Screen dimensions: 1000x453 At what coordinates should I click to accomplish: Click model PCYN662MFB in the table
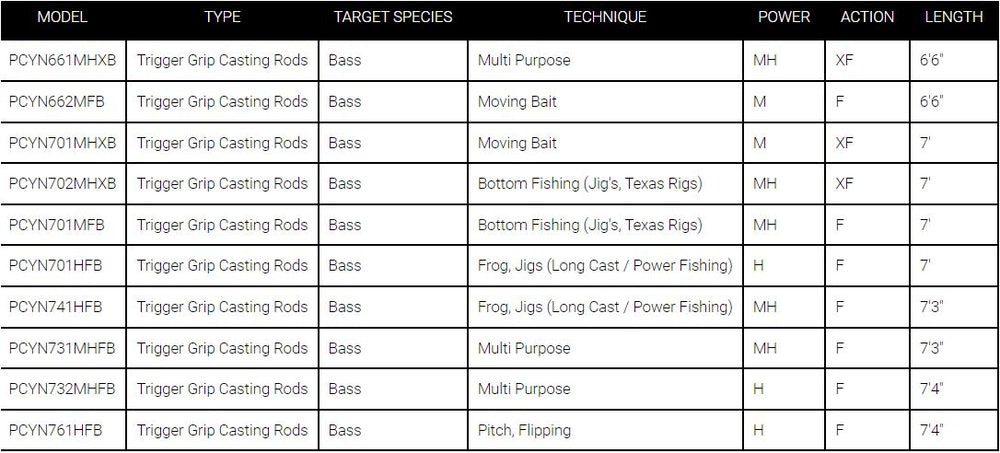point(56,102)
